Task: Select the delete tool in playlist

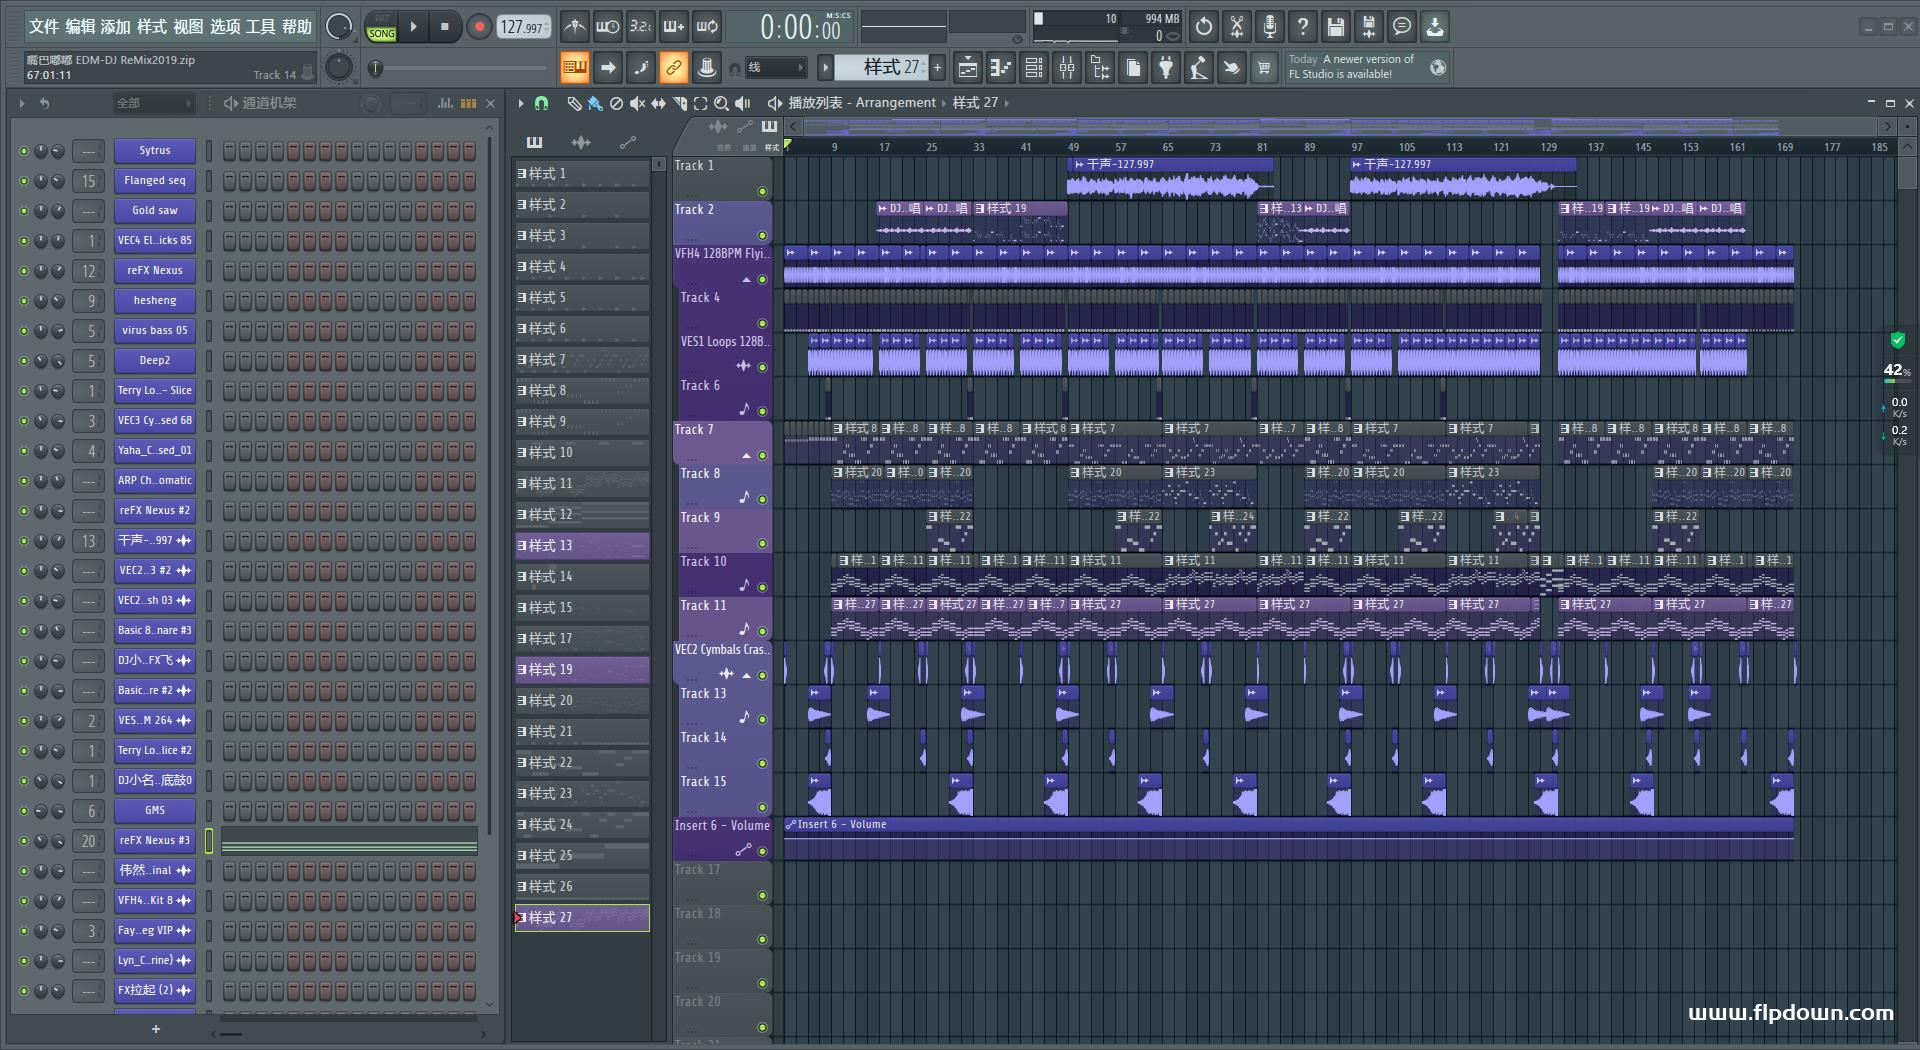Action: pyautogui.click(x=616, y=103)
